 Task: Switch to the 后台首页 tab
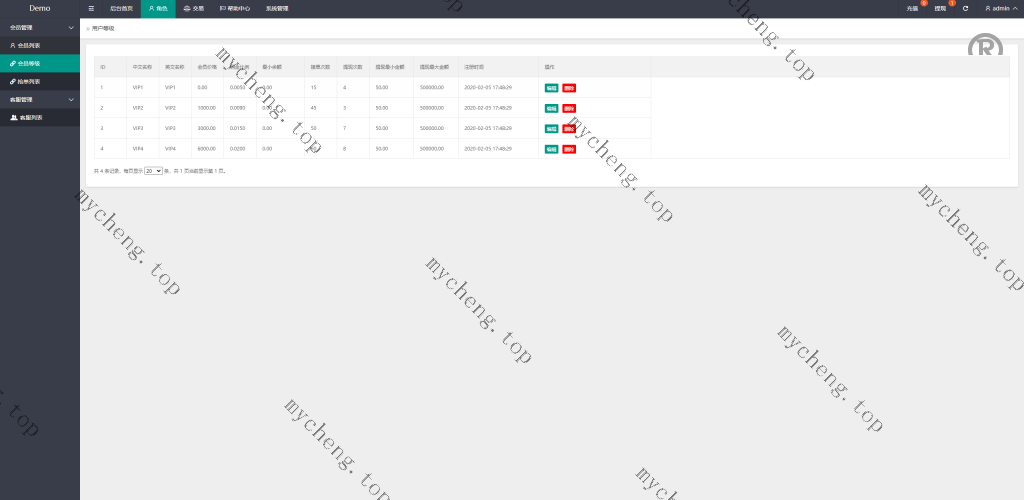tap(121, 8)
